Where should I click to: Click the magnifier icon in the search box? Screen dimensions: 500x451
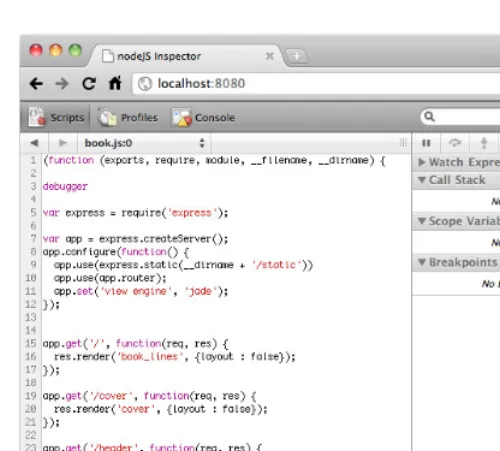429,117
